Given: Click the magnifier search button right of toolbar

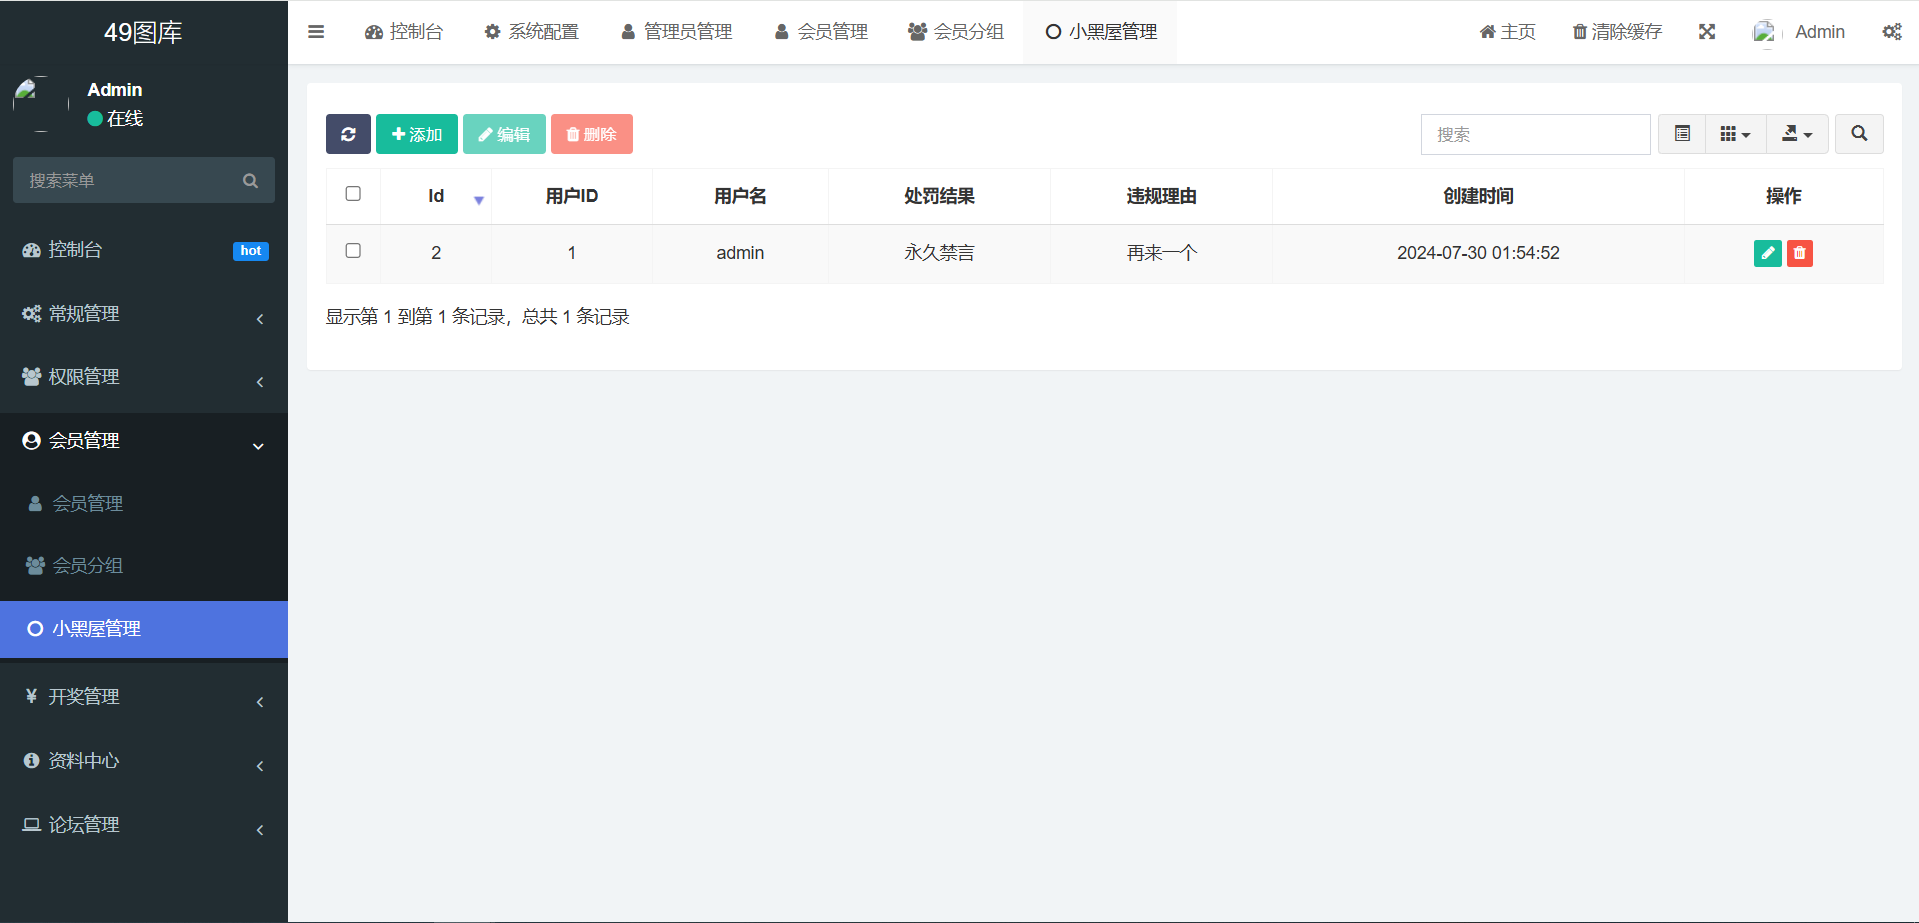Looking at the screenshot, I should tap(1859, 134).
